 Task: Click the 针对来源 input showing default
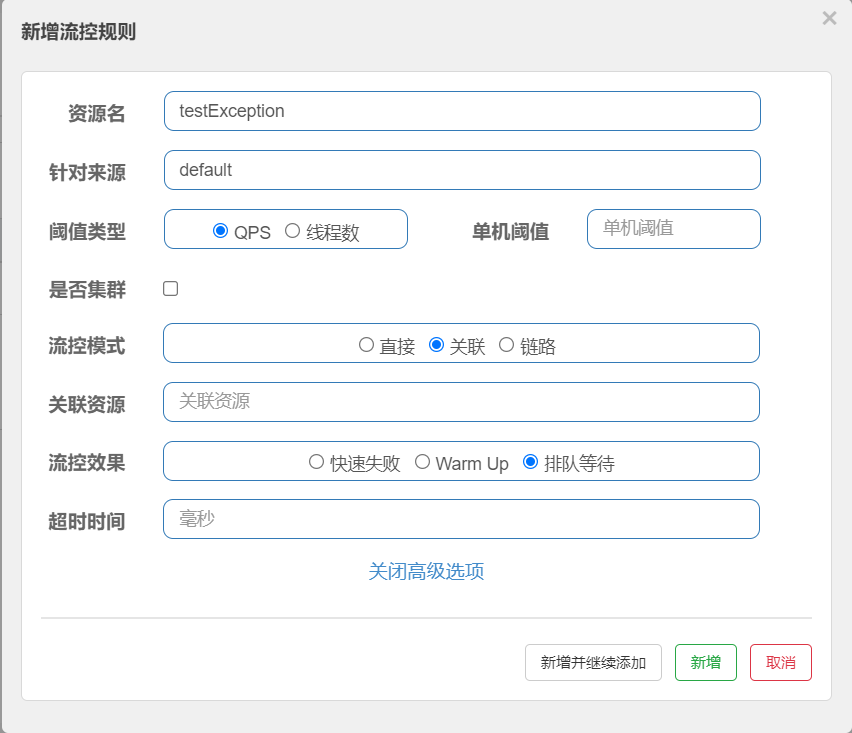click(462, 170)
